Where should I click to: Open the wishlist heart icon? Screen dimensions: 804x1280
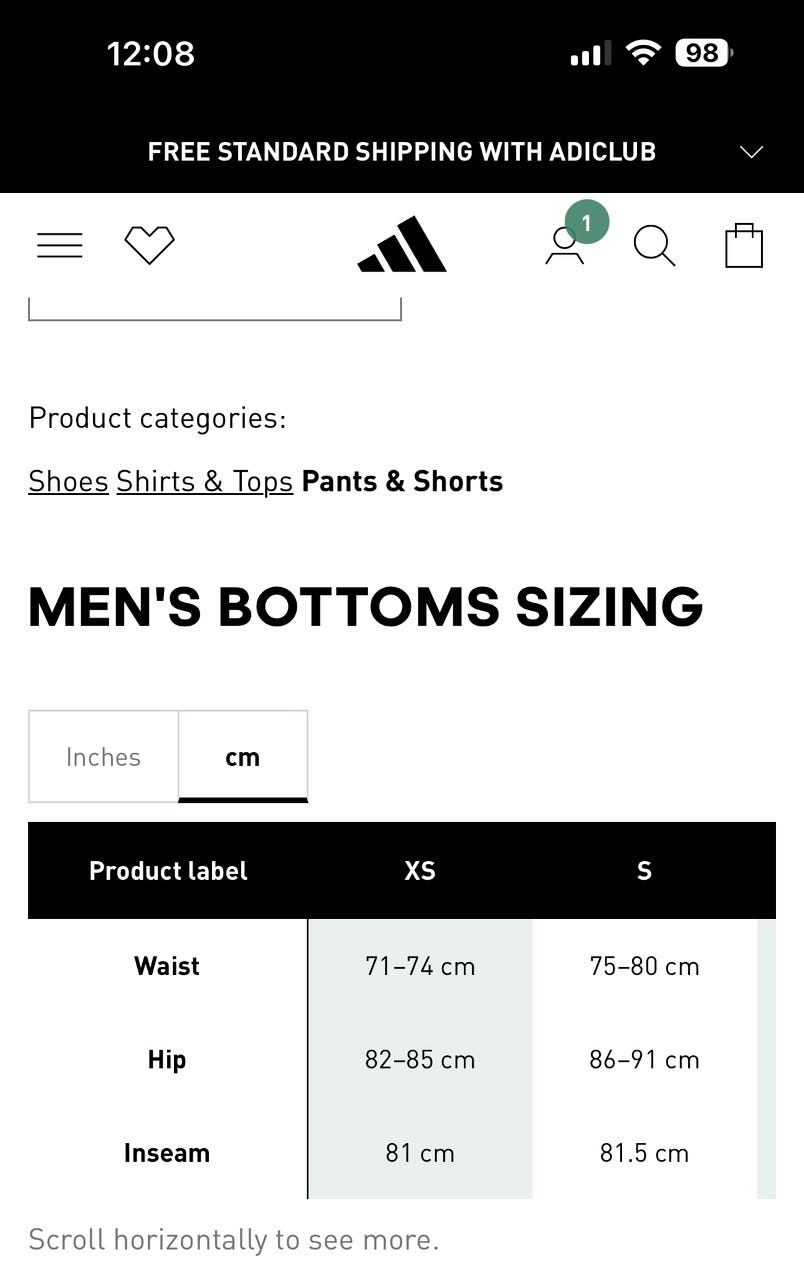point(149,245)
